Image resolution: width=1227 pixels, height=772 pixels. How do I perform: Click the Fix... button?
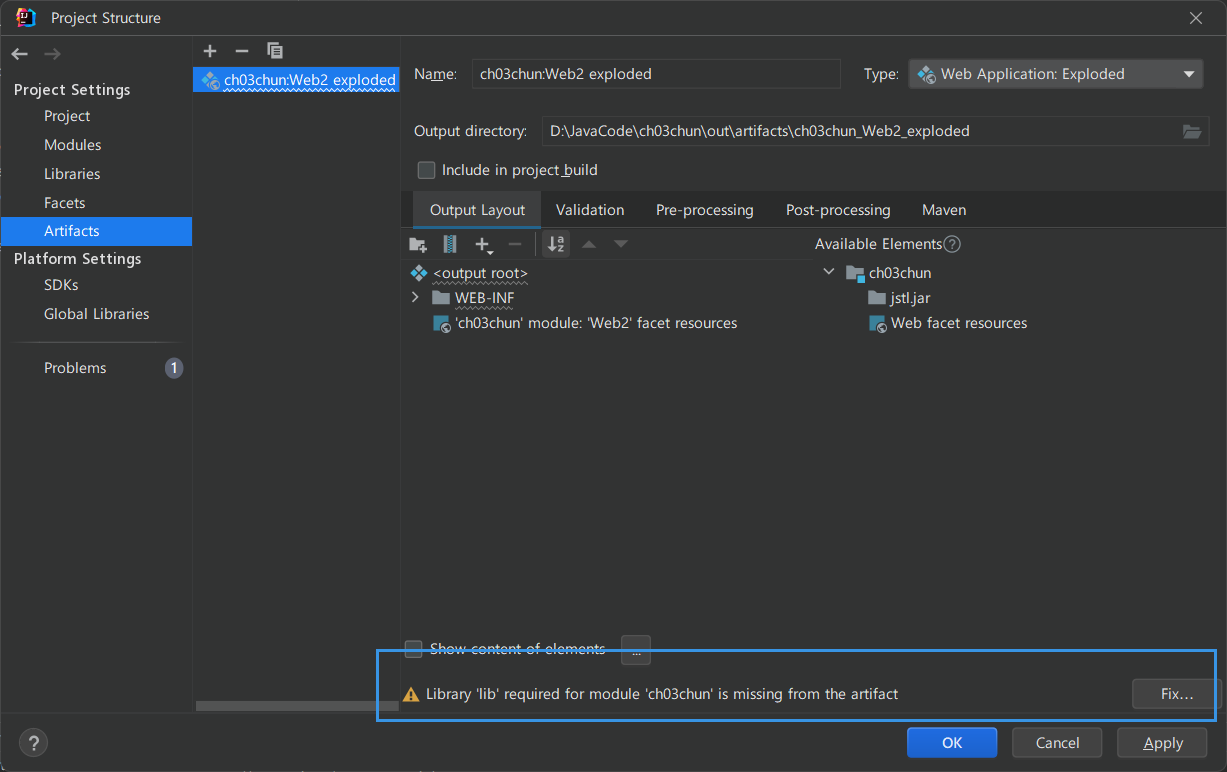point(1177,694)
